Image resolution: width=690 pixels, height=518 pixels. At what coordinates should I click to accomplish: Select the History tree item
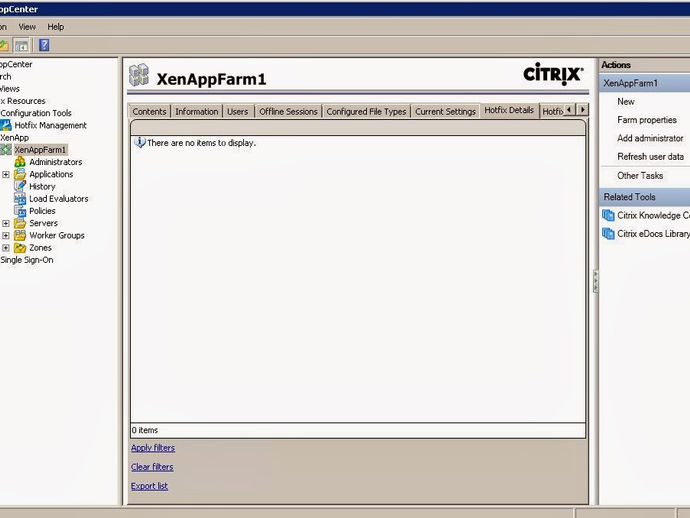click(42, 187)
